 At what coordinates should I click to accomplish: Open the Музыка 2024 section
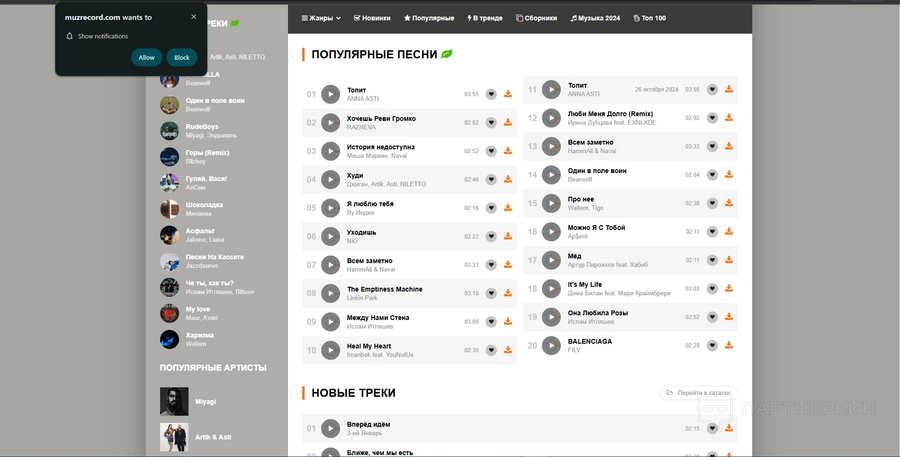point(595,18)
